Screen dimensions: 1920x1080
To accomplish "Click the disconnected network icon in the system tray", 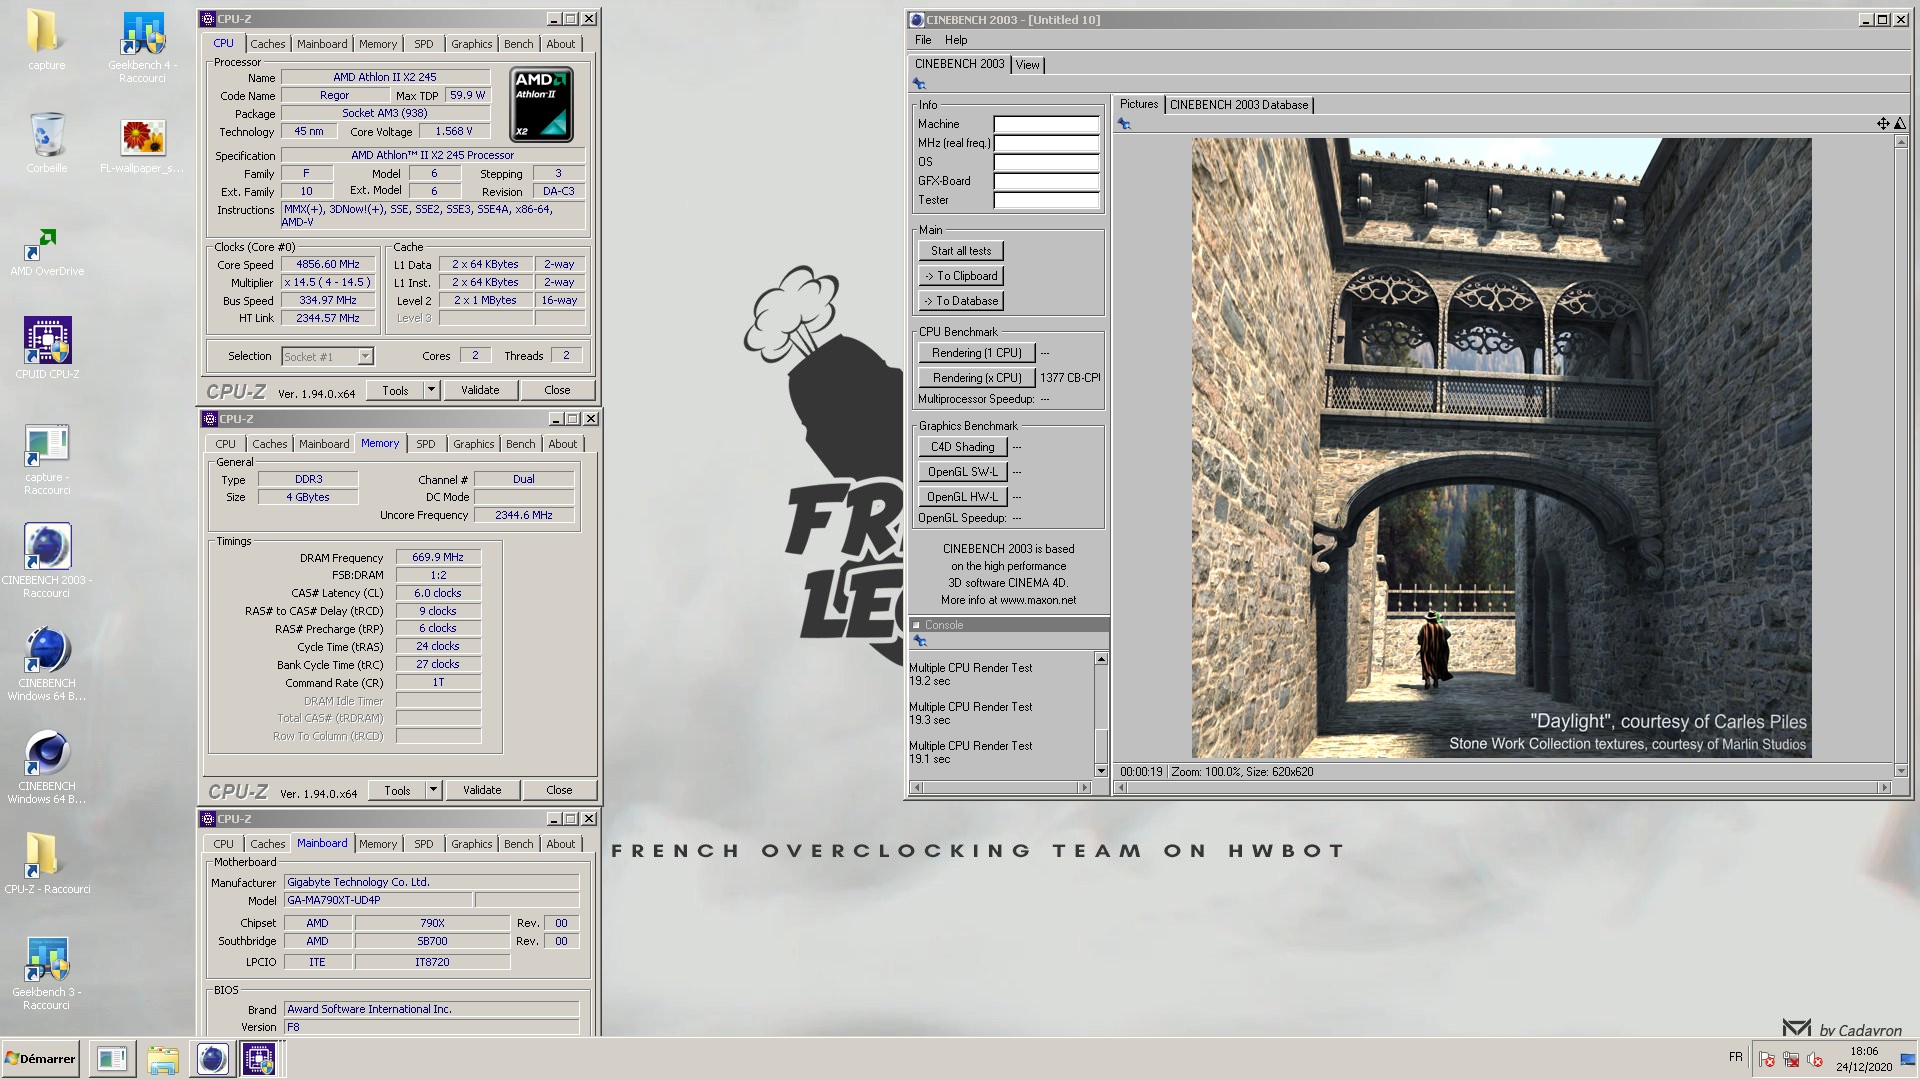I will point(1791,1059).
